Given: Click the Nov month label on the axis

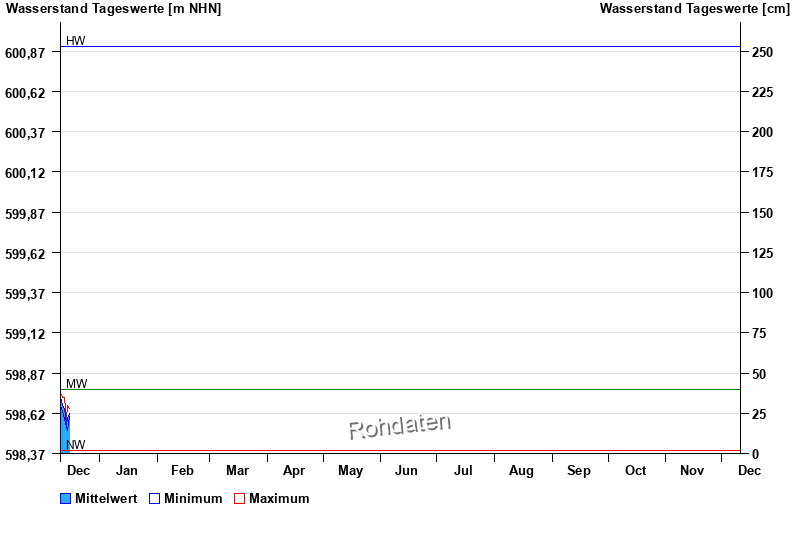Looking at the screenshot, I should click(x=692, y=470).
